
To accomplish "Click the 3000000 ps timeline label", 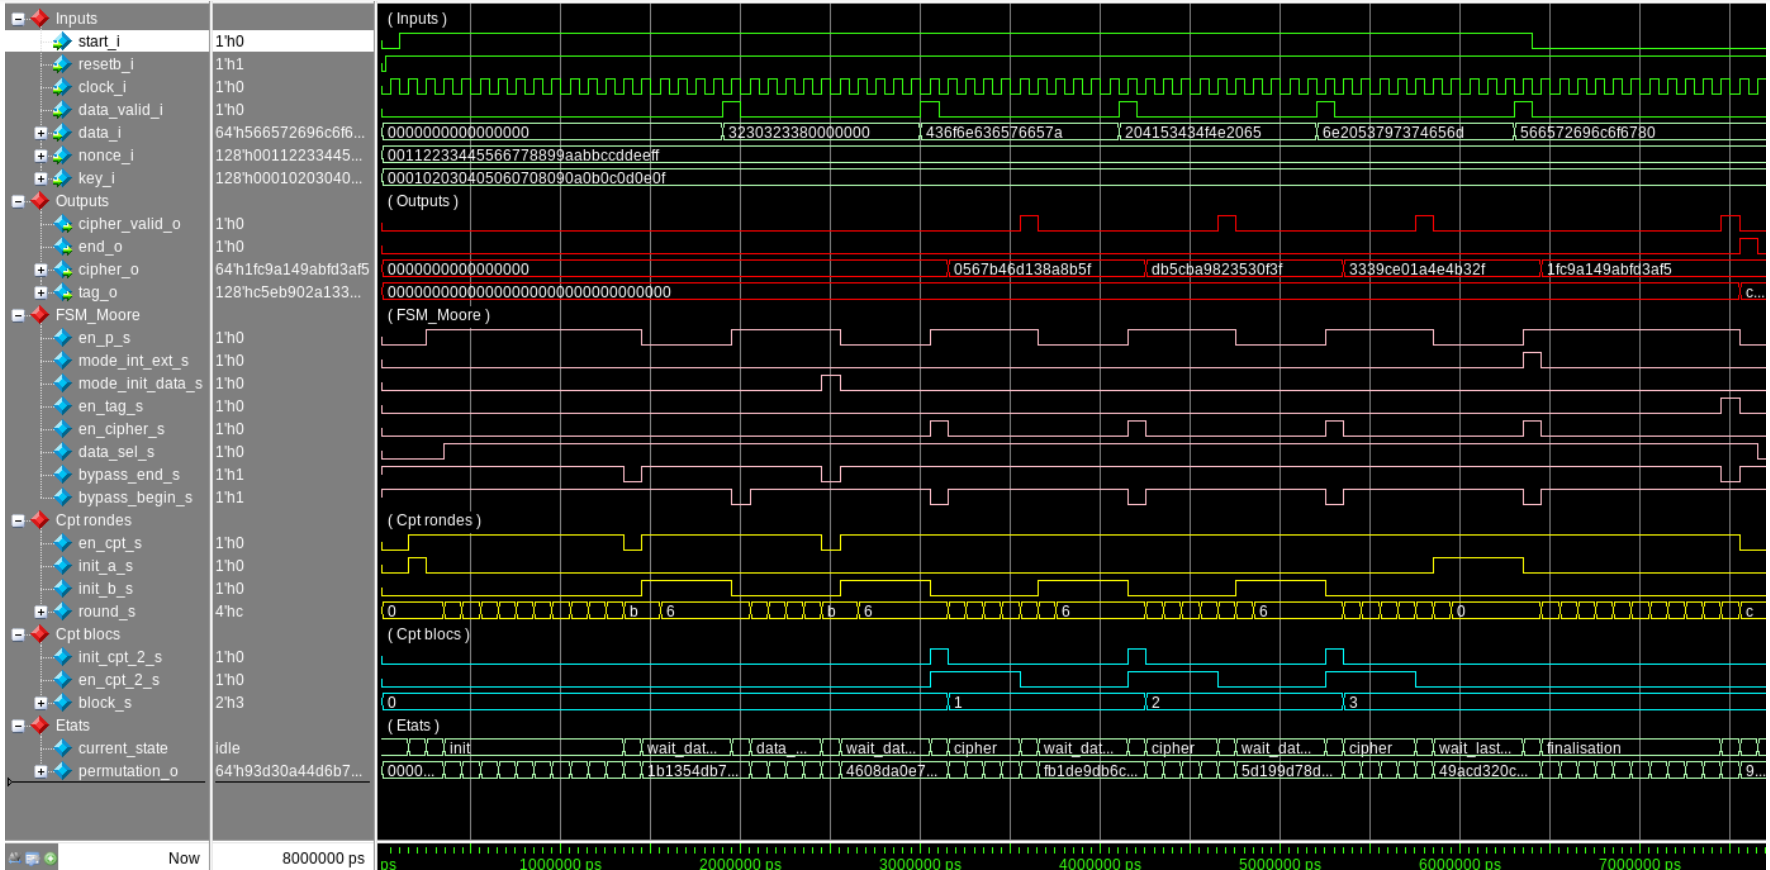I will pyautogui.click(x=920, y=863).
